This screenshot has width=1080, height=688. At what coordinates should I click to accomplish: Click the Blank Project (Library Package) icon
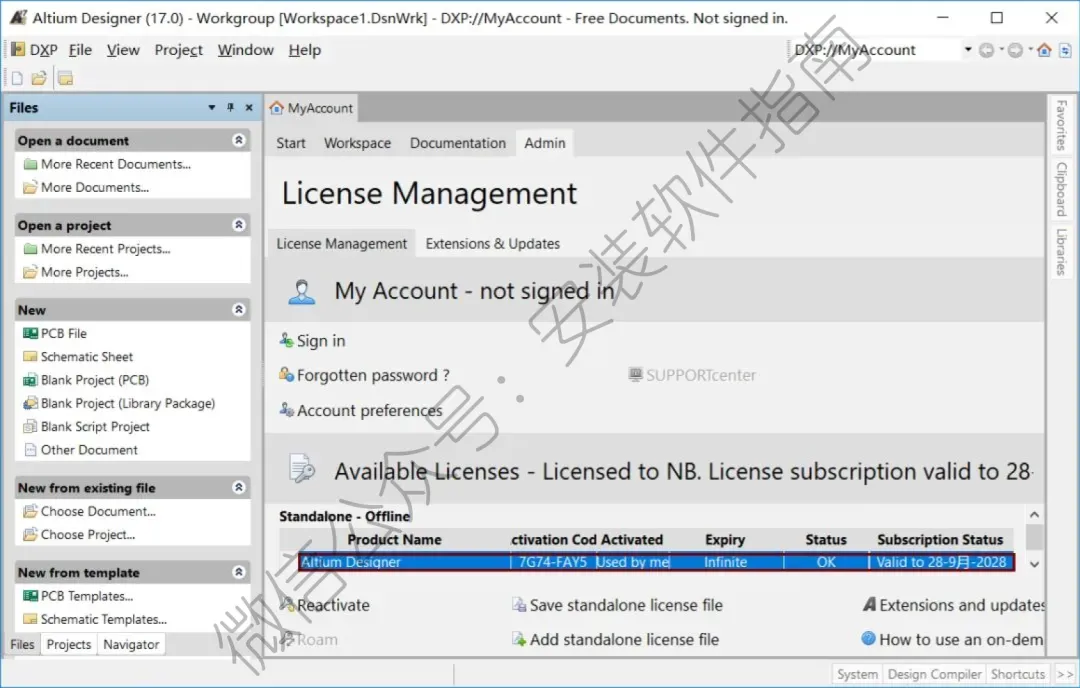pos(30,404)
